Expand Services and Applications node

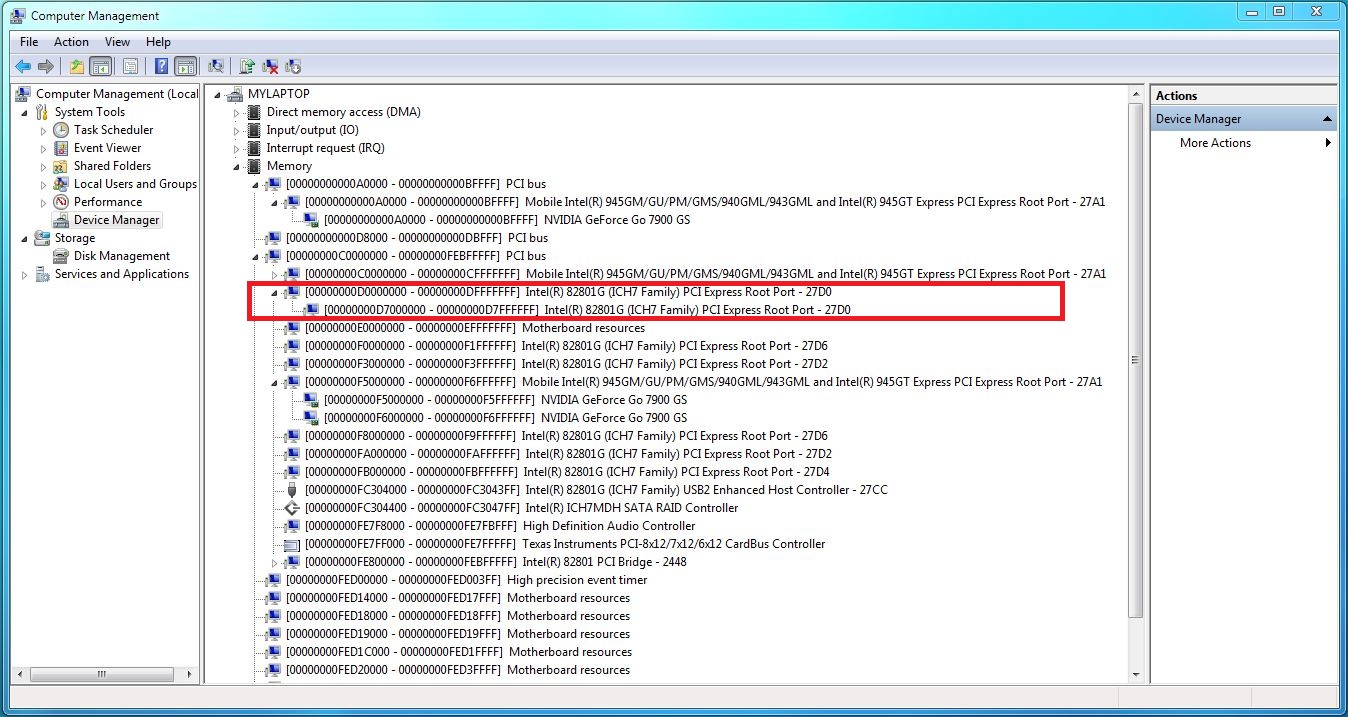tap(25, 274)
